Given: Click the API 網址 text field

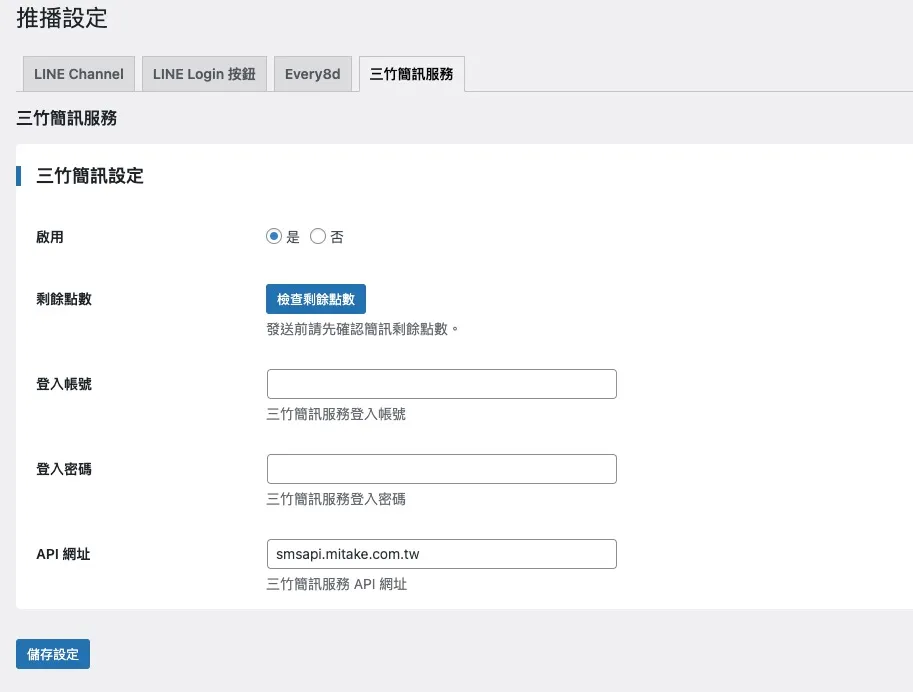Looking at the screenshot, I should pos(441,553).
